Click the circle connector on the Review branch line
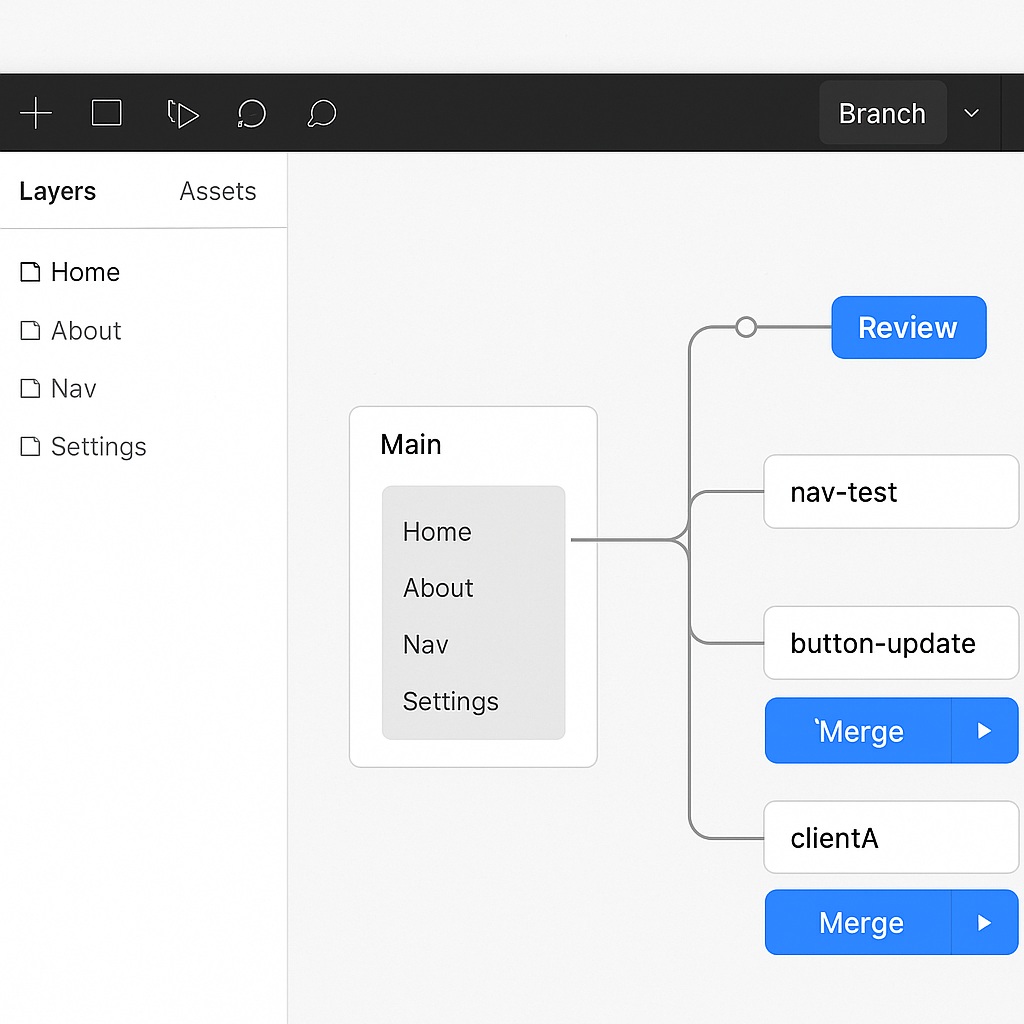 pos(745,326)
